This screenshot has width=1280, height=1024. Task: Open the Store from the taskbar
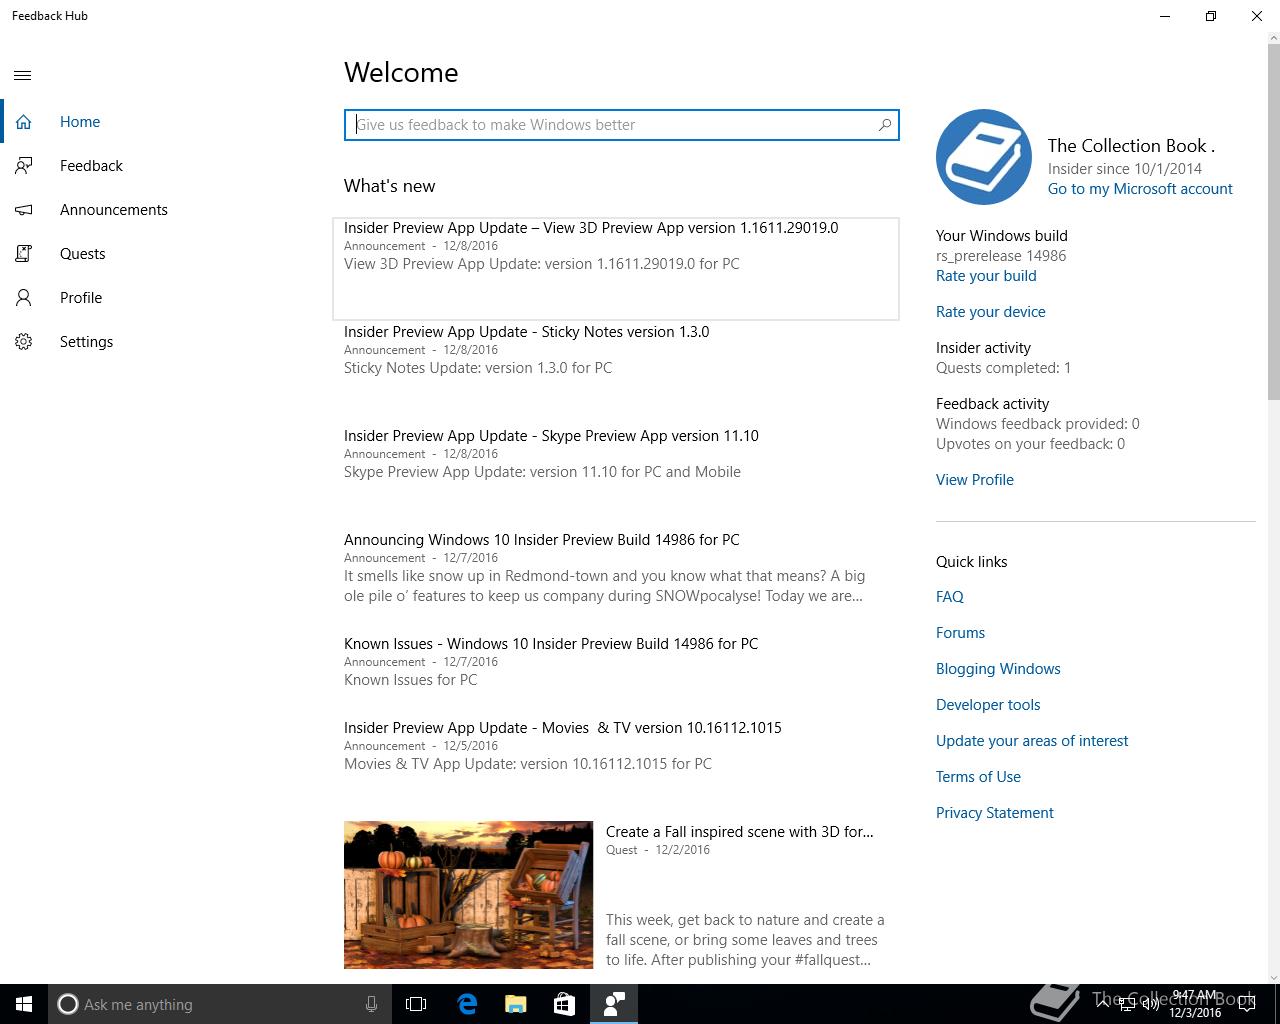point(564,1004)
